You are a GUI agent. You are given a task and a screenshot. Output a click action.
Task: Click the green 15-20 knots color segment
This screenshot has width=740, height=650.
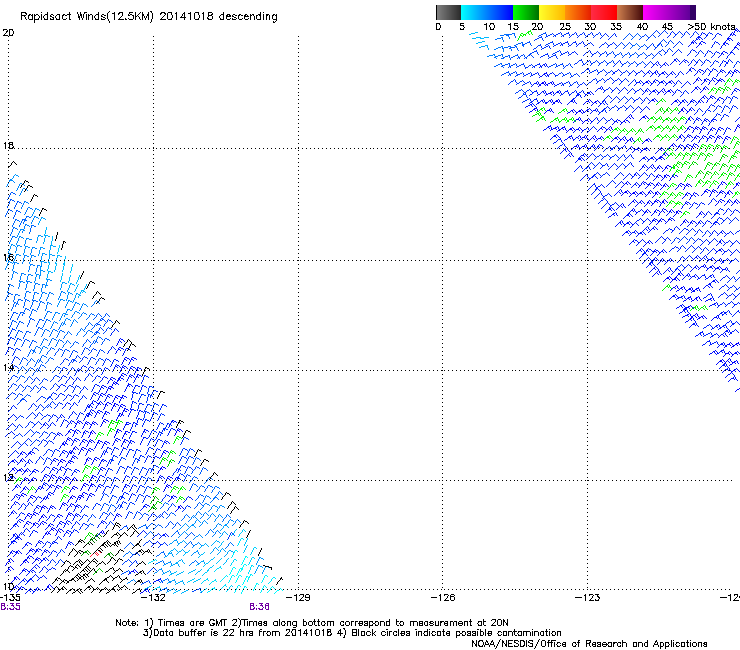pyautogui.click(x=526, y=12)
